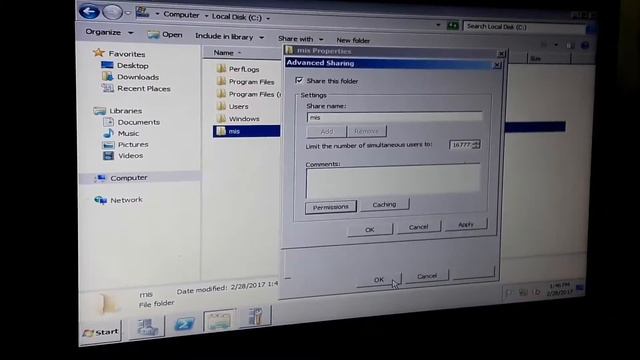
Task: Select the mis folder in file list
Action: pyautogui.click(x=247, y=131)
